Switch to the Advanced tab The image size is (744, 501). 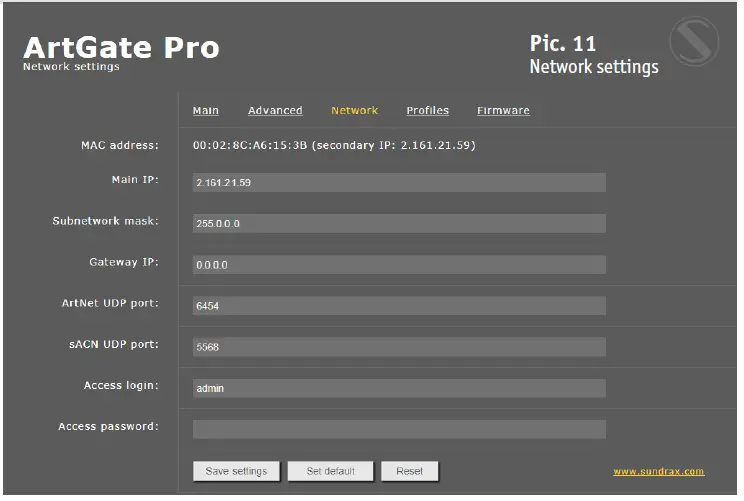pos(275,111)
